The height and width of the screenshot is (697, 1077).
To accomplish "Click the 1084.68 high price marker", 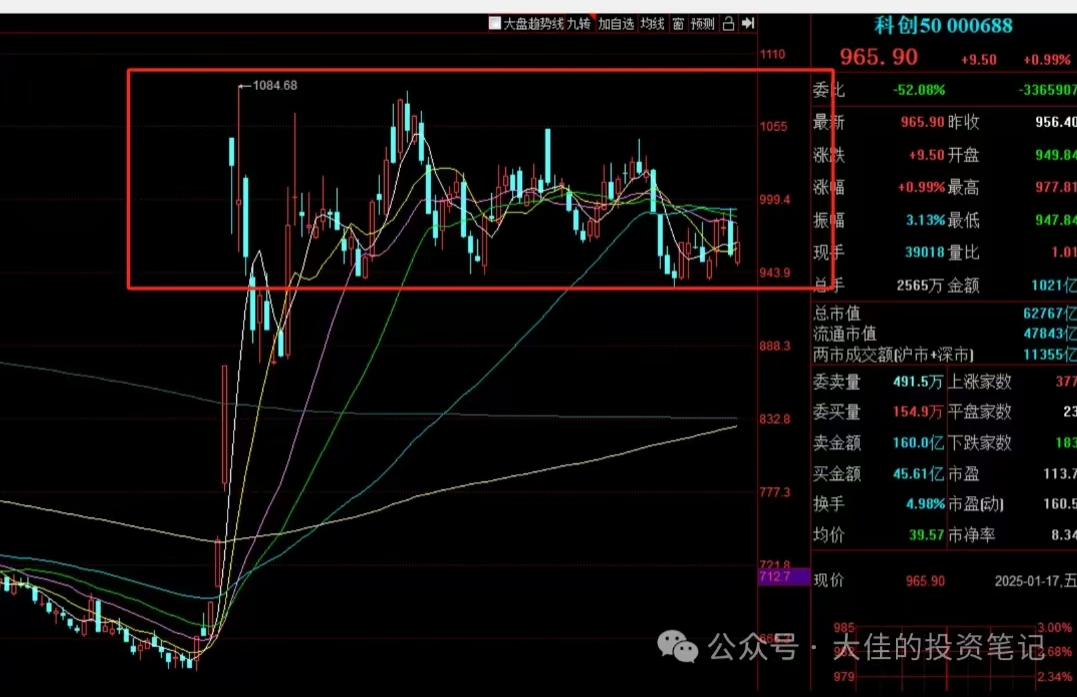I will coord(274,86).
